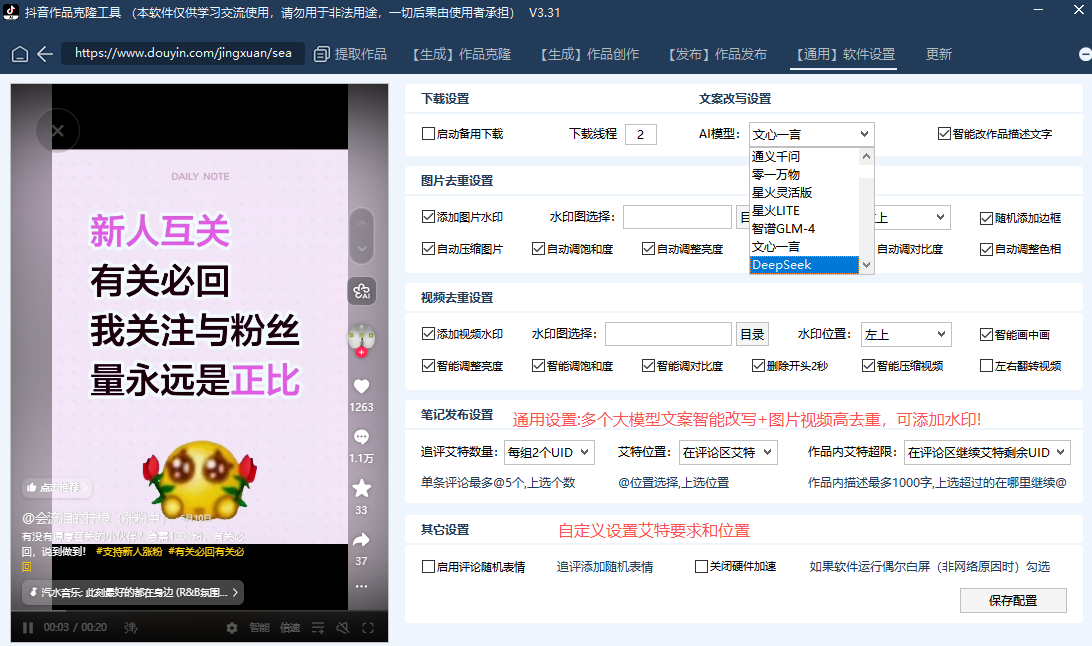Open the 汽水音乐 music track link
Viewport: 1092px width, 646px height.
tap(133, 592)
